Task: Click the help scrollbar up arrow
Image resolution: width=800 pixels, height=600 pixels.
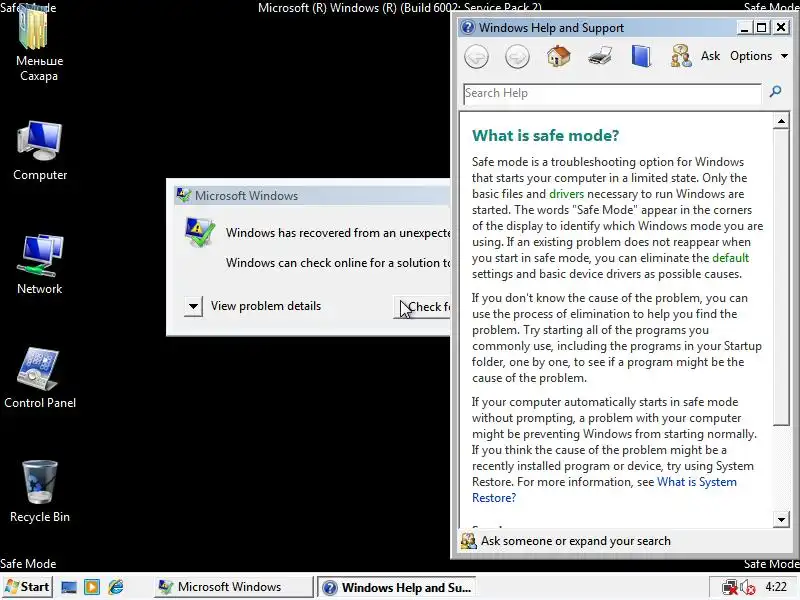Action: click(781, 121)
